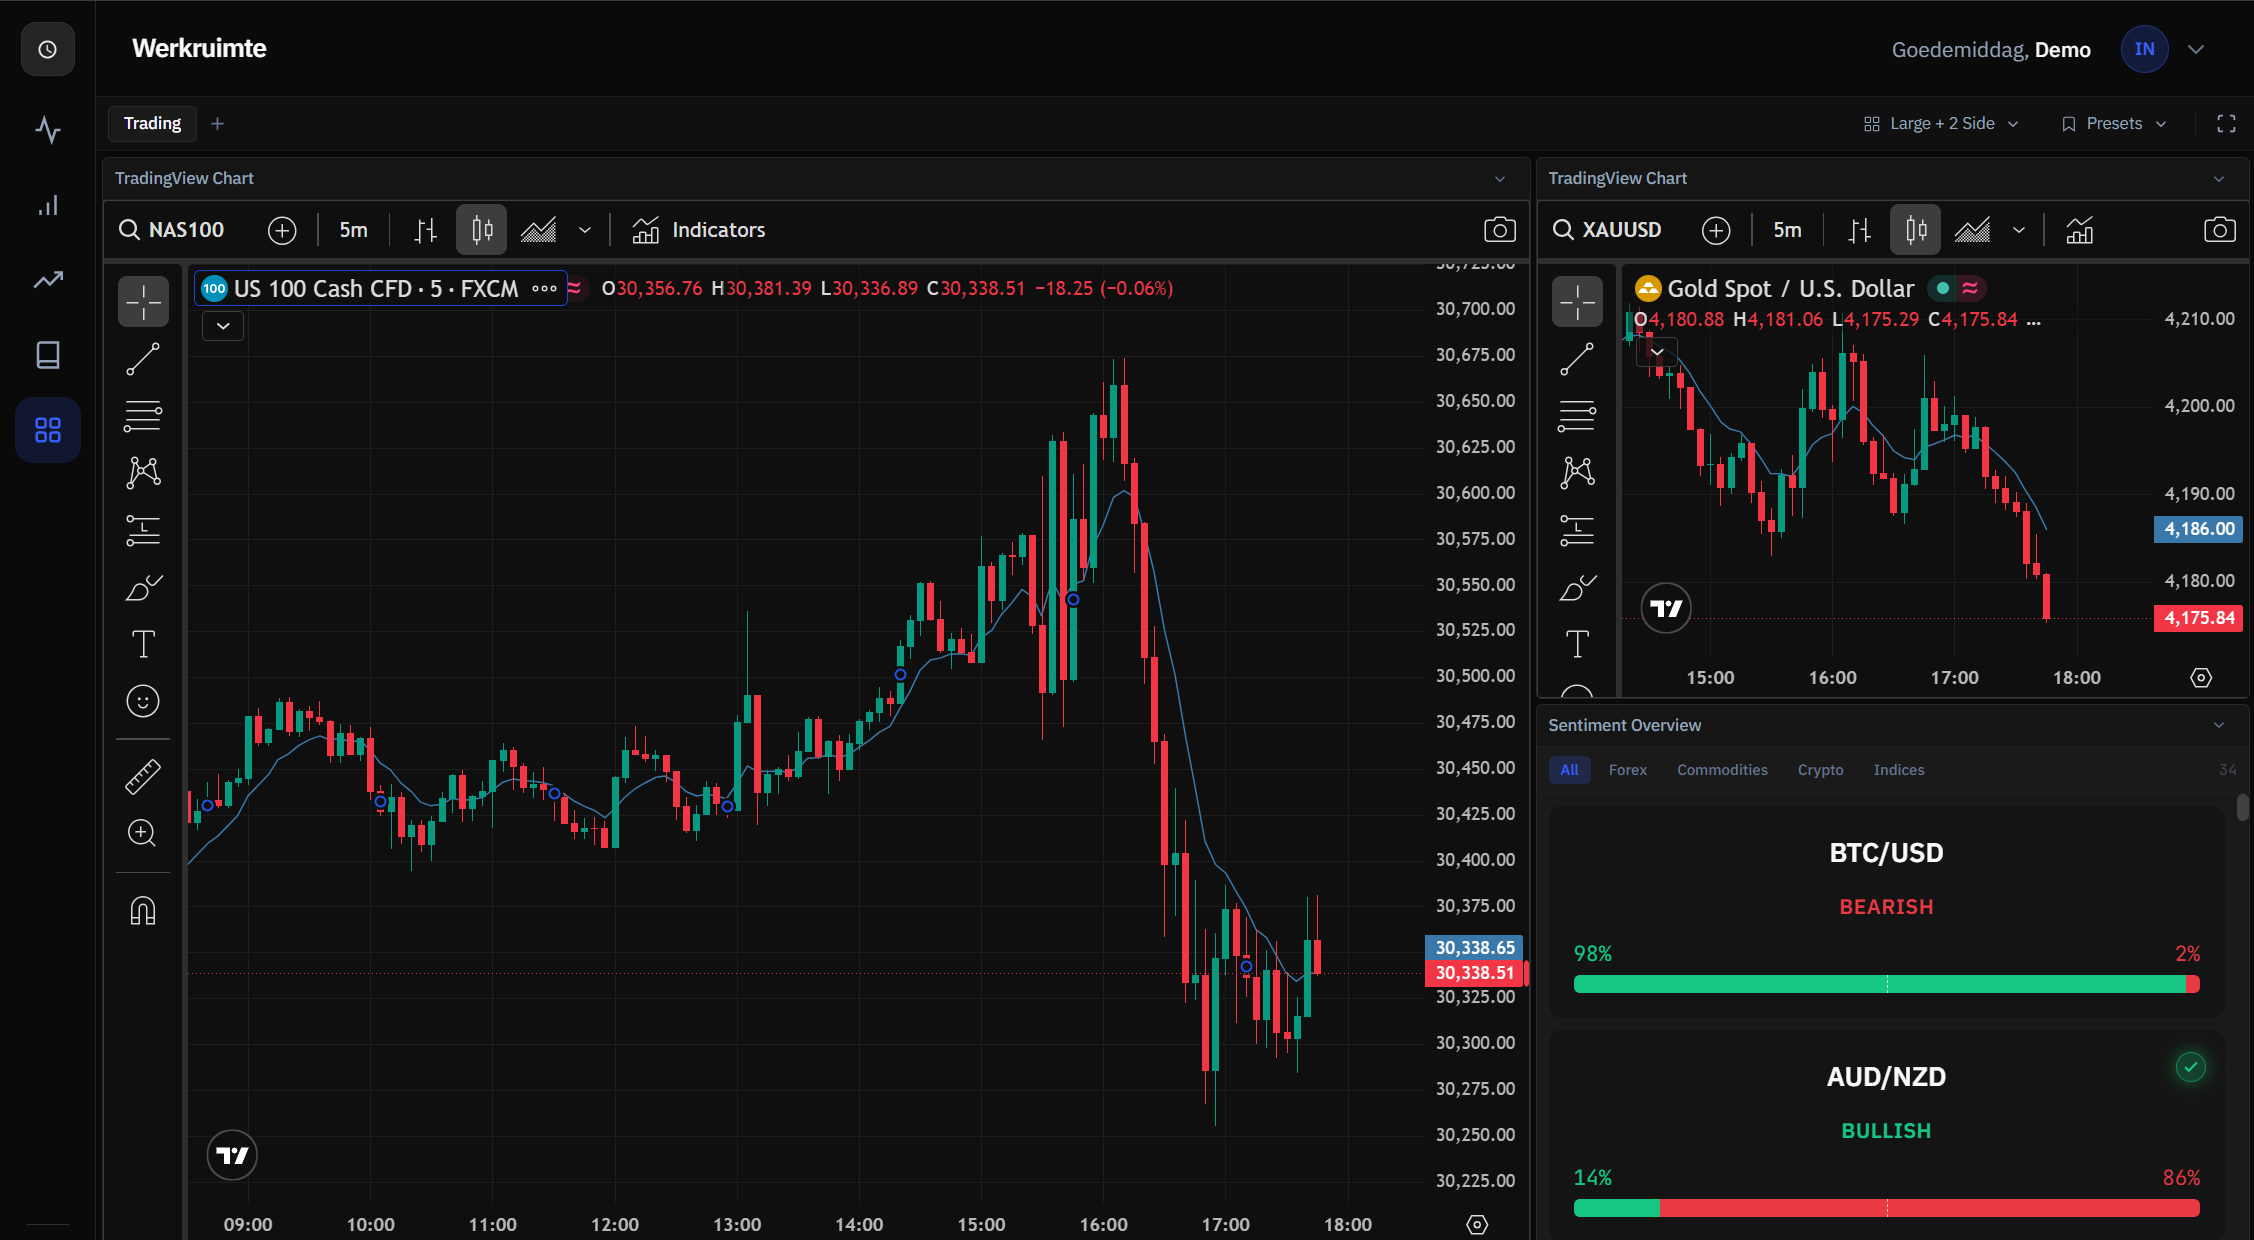Viewport: 2254px width, 1240px height.
Task: Select text annotation tool on NAS100 chart
Action: pos(143,644)
